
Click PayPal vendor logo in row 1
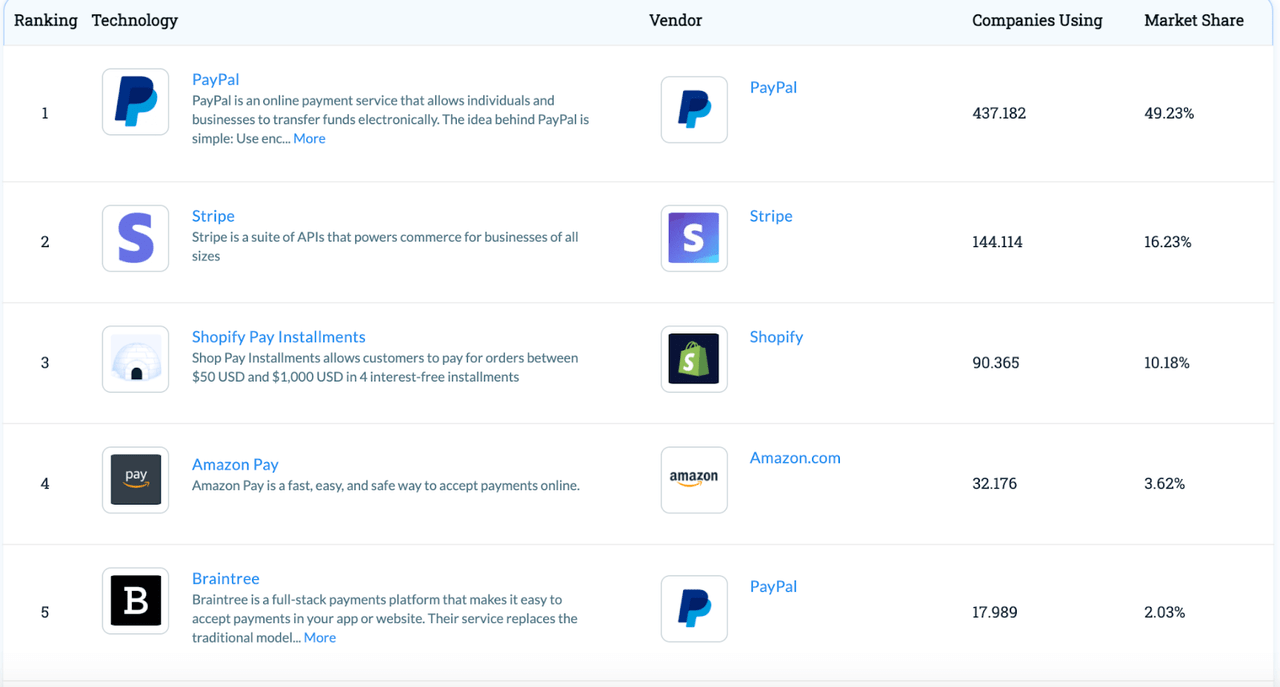(x=694, y=110)
